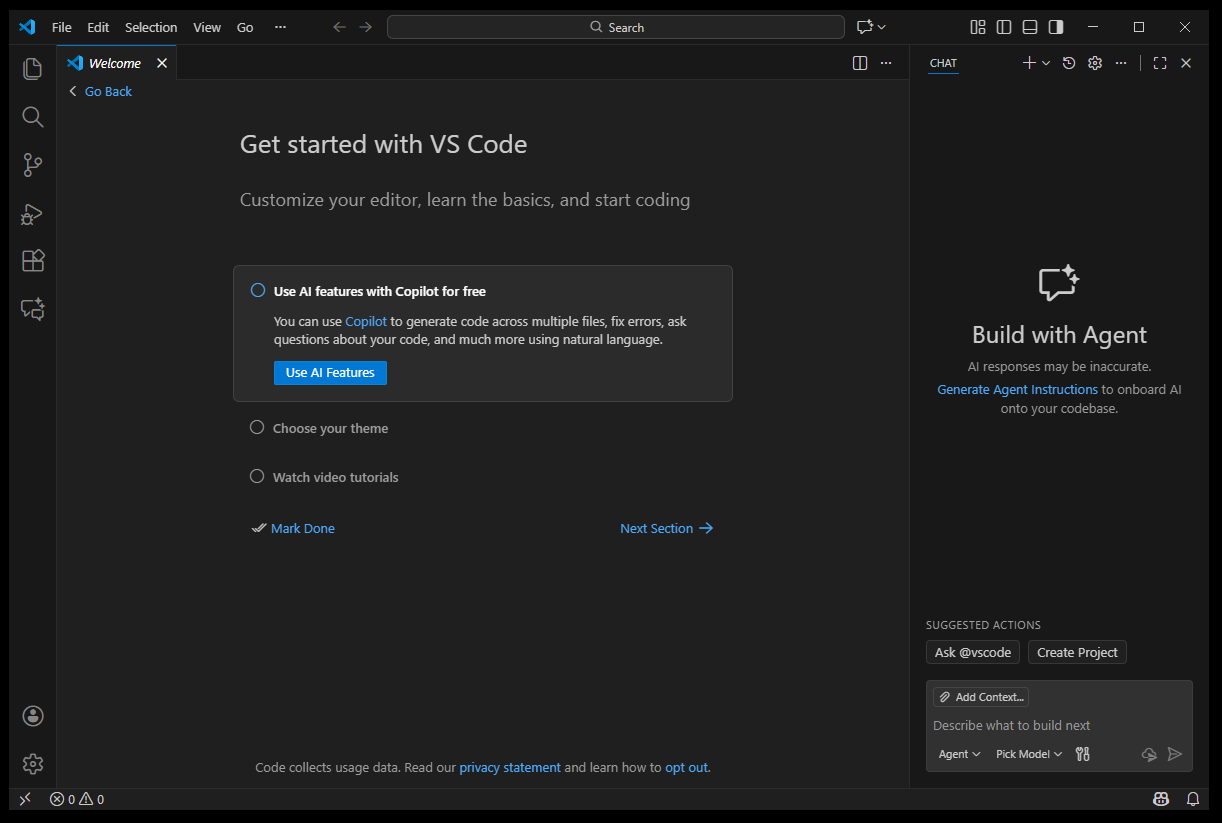Viewport: 1222px width, 823px height.
Task: Follow the Generate Agent Instructions link
Action: tap(1017, 390)
